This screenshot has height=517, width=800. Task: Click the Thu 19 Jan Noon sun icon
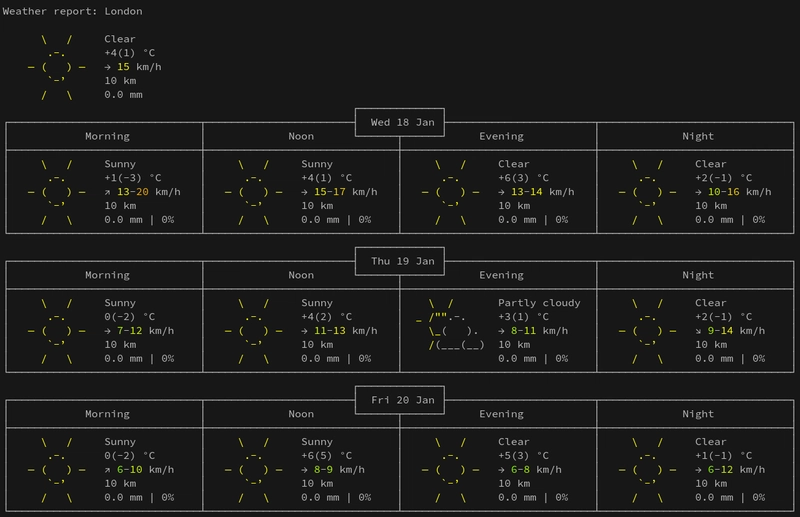point(253,331)
